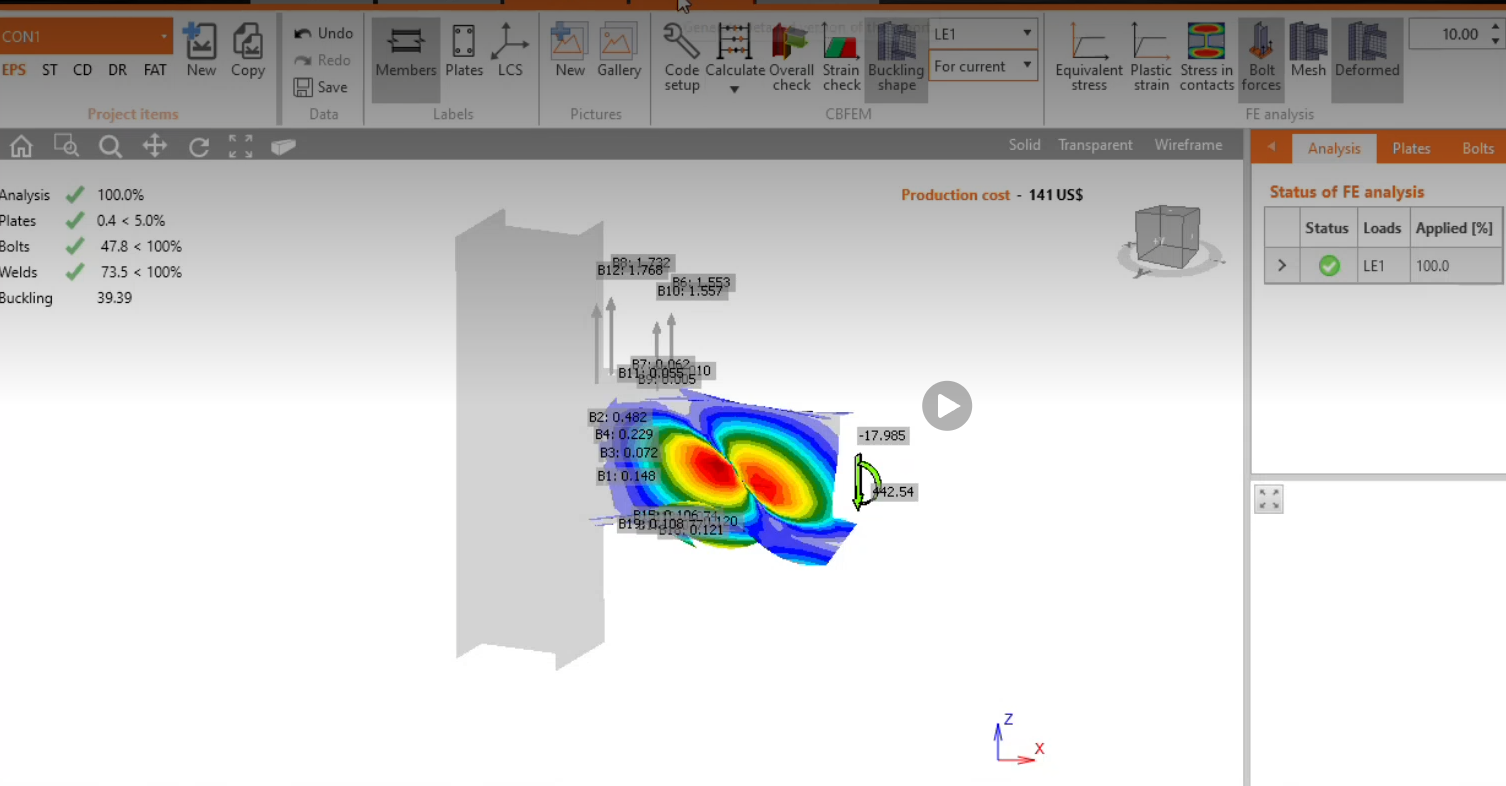1506x786 pixels.
Task: Switch to Solid display mode
Action: (1024, 145)
